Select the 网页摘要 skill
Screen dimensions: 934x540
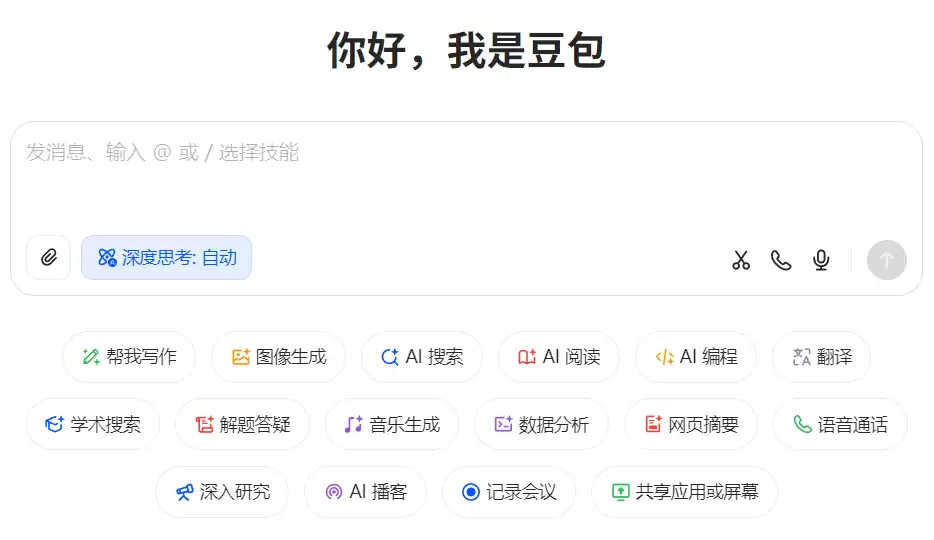[x=691, y=424]
